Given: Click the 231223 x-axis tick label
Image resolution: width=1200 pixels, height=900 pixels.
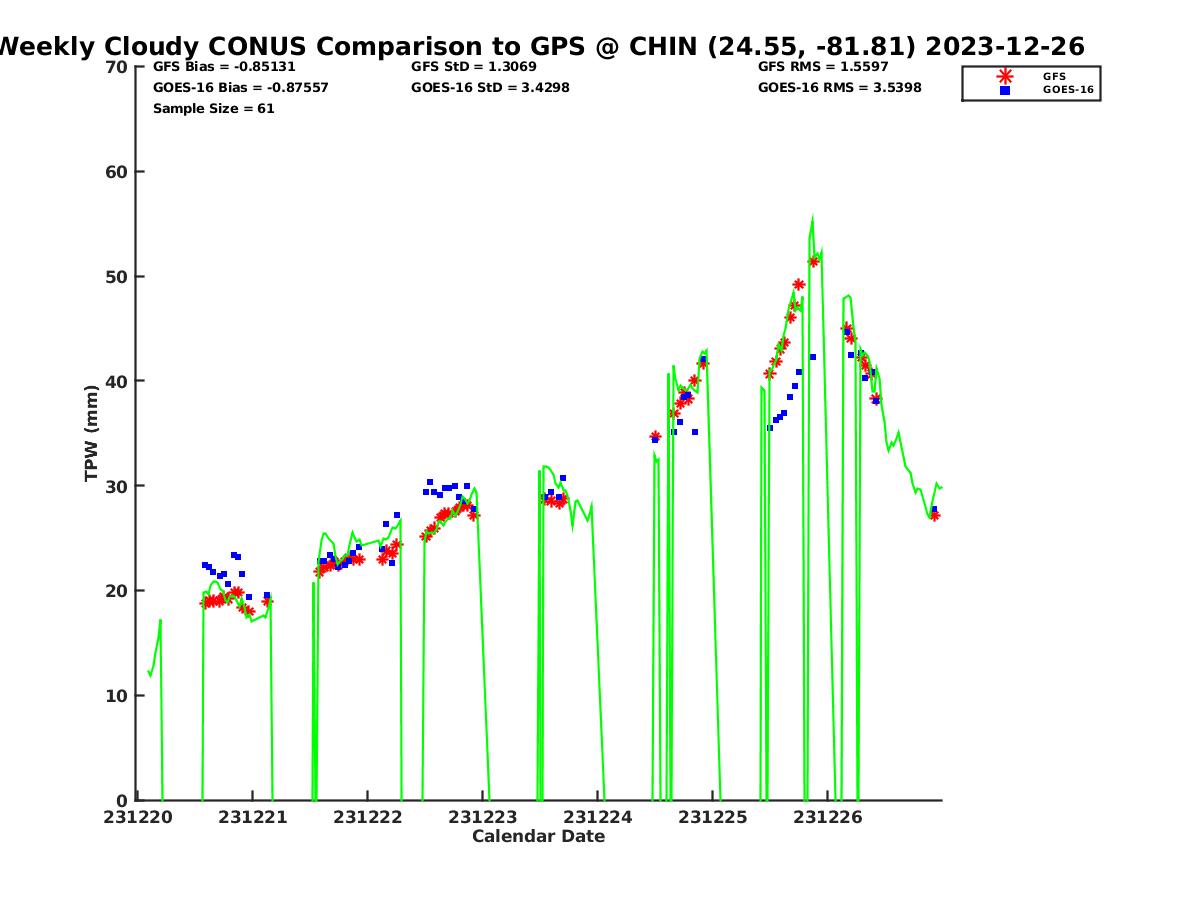Looking at the screenshot, I should [x=484, y=817].
